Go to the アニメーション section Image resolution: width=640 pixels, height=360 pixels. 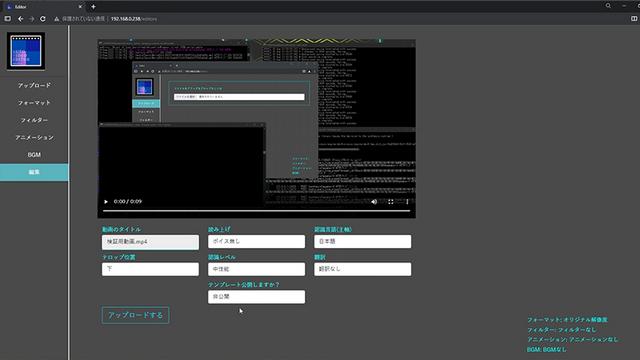tap(34, 138)
